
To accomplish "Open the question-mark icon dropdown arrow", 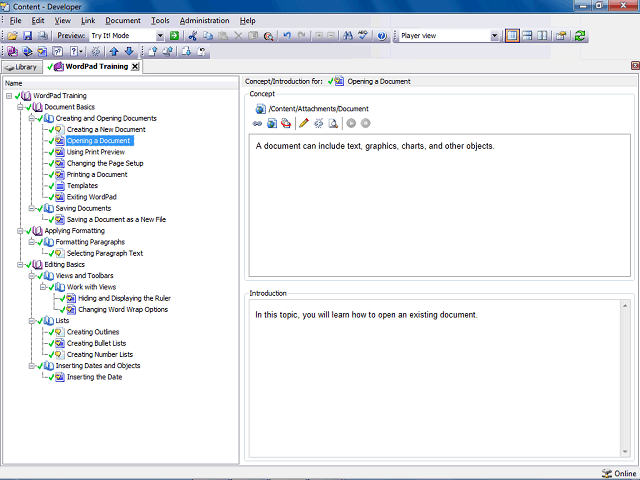I will point(81,51).
